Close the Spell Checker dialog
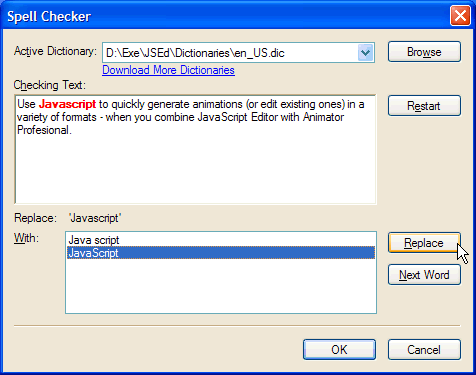Screen dimensions: 476x375 (460, 15)
